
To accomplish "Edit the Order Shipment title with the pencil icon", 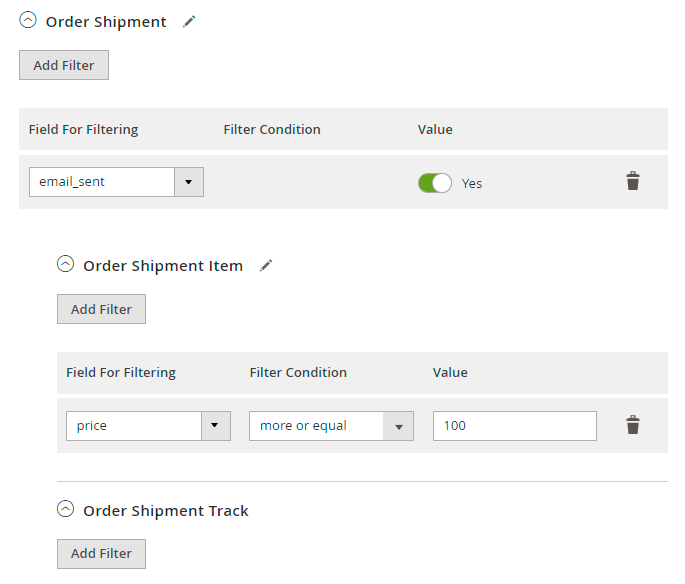I will [x=189, y=21].
